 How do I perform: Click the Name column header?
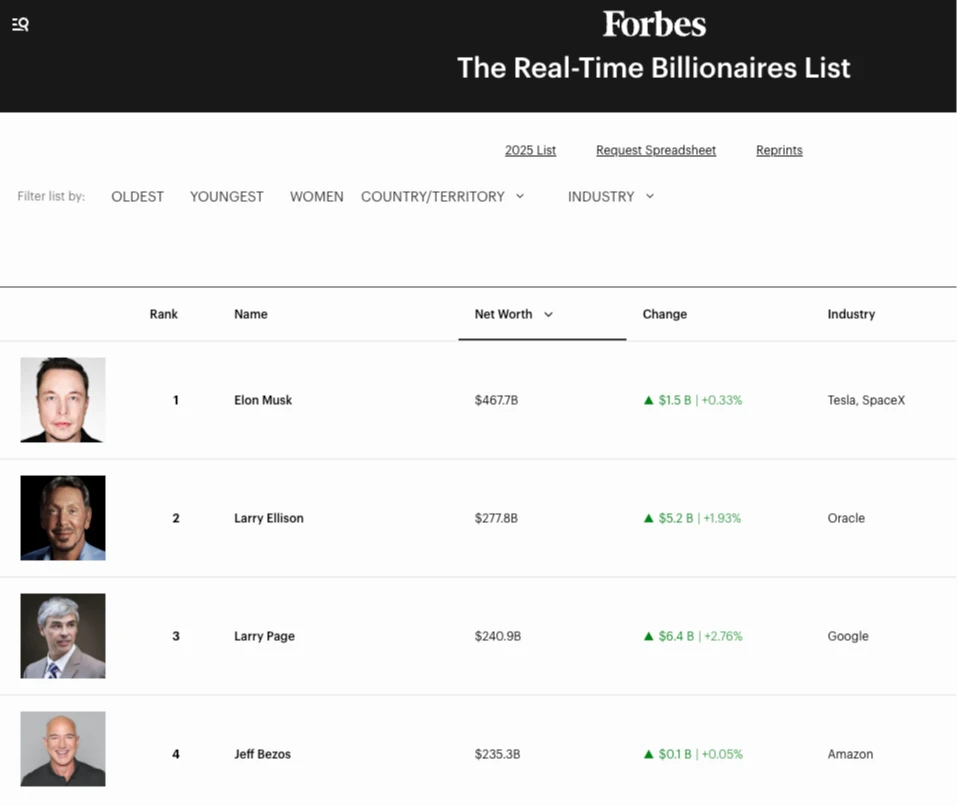(x=251, y=314)
